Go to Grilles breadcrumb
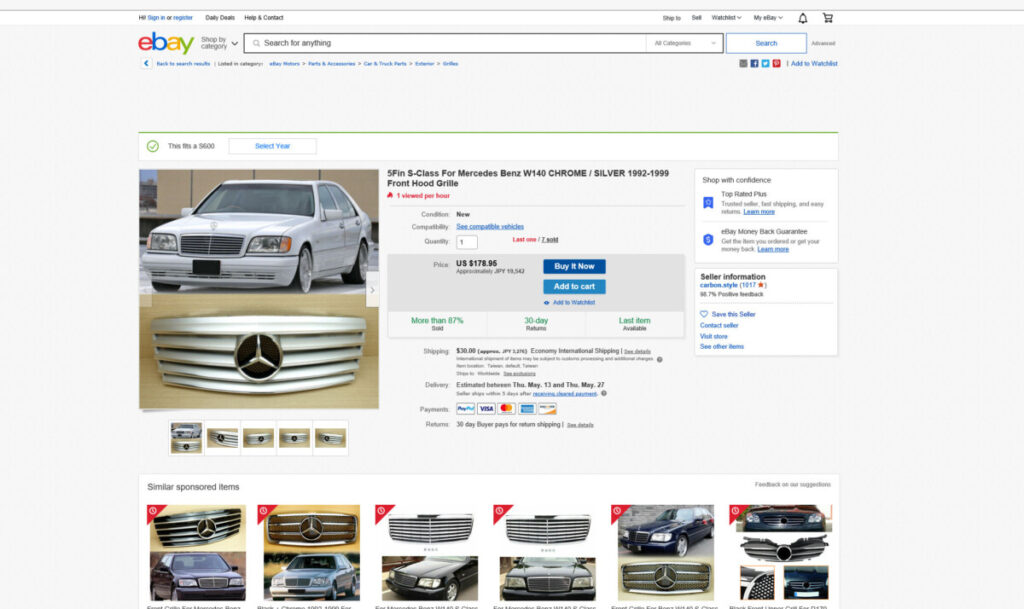This screenshot has width=1024, height=609. tap(451, 64)
